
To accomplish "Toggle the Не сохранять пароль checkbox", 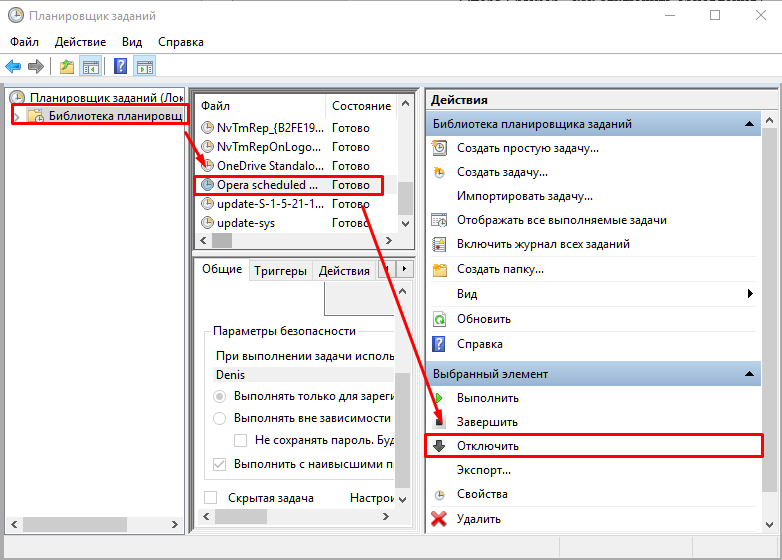I will point(240,440).
